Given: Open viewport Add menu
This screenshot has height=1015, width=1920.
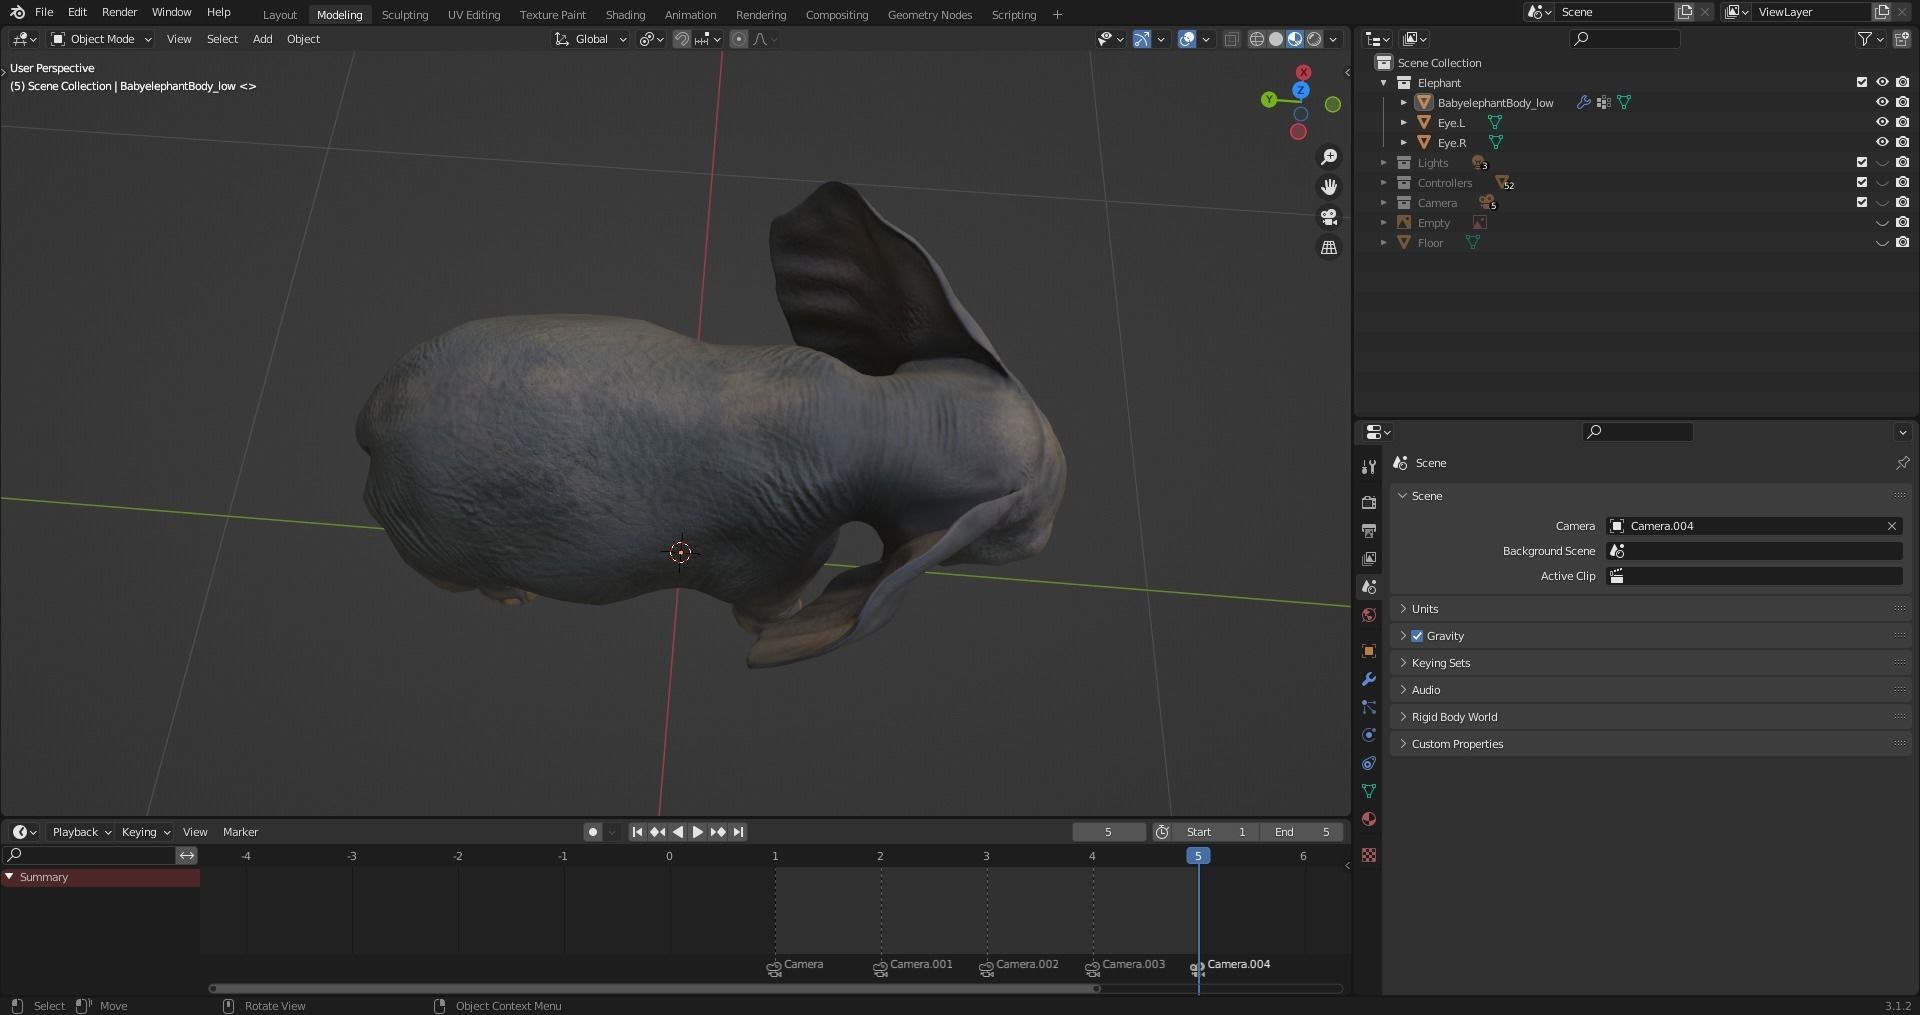Looking at the screenshot, I should (262, 39).
